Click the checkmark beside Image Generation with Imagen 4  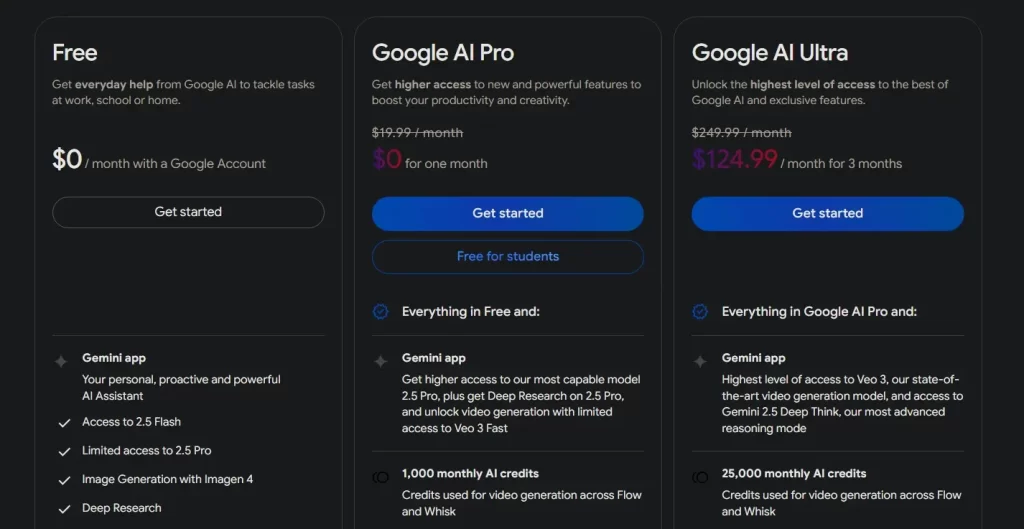(x=64, y=481)
